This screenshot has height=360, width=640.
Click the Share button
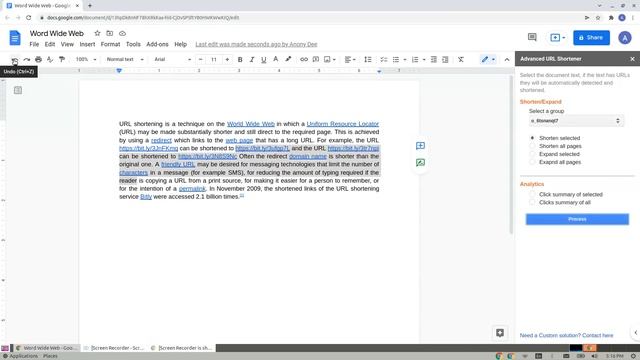click(x=591, y=38)
